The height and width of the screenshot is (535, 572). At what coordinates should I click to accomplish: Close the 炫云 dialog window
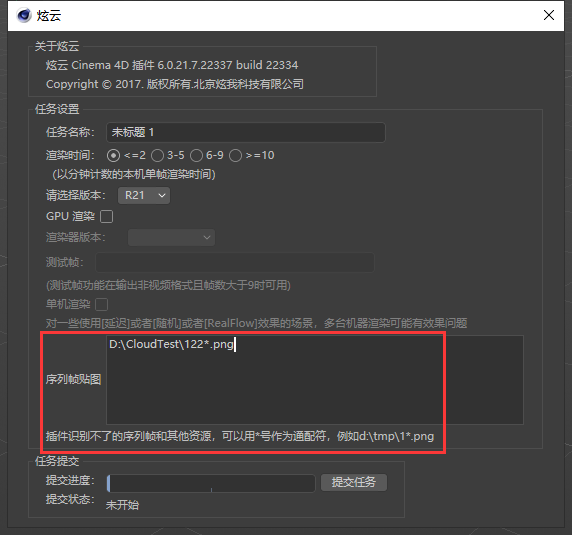(549, 15)
